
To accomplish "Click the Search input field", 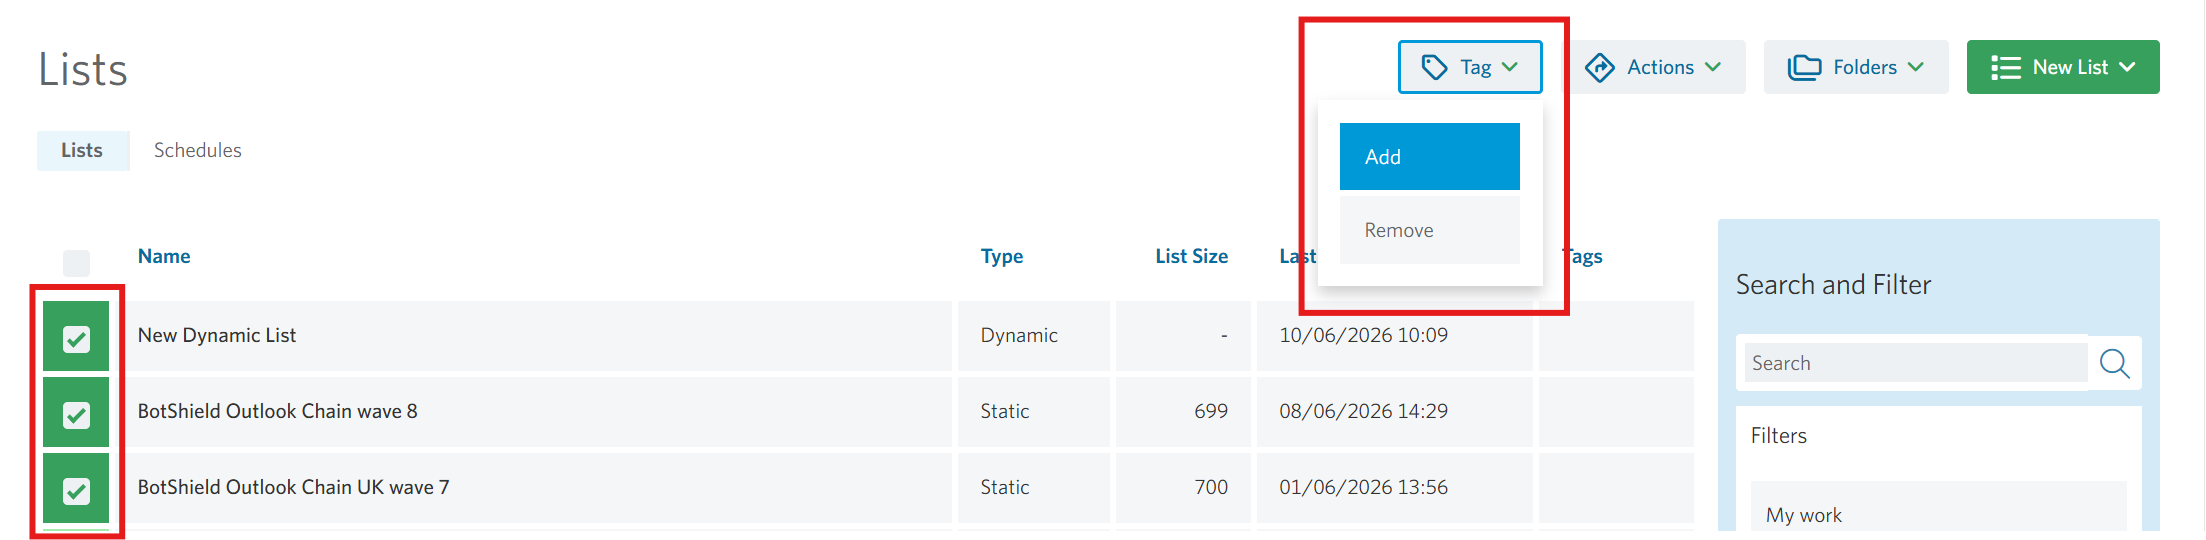I will [1916, 363].
